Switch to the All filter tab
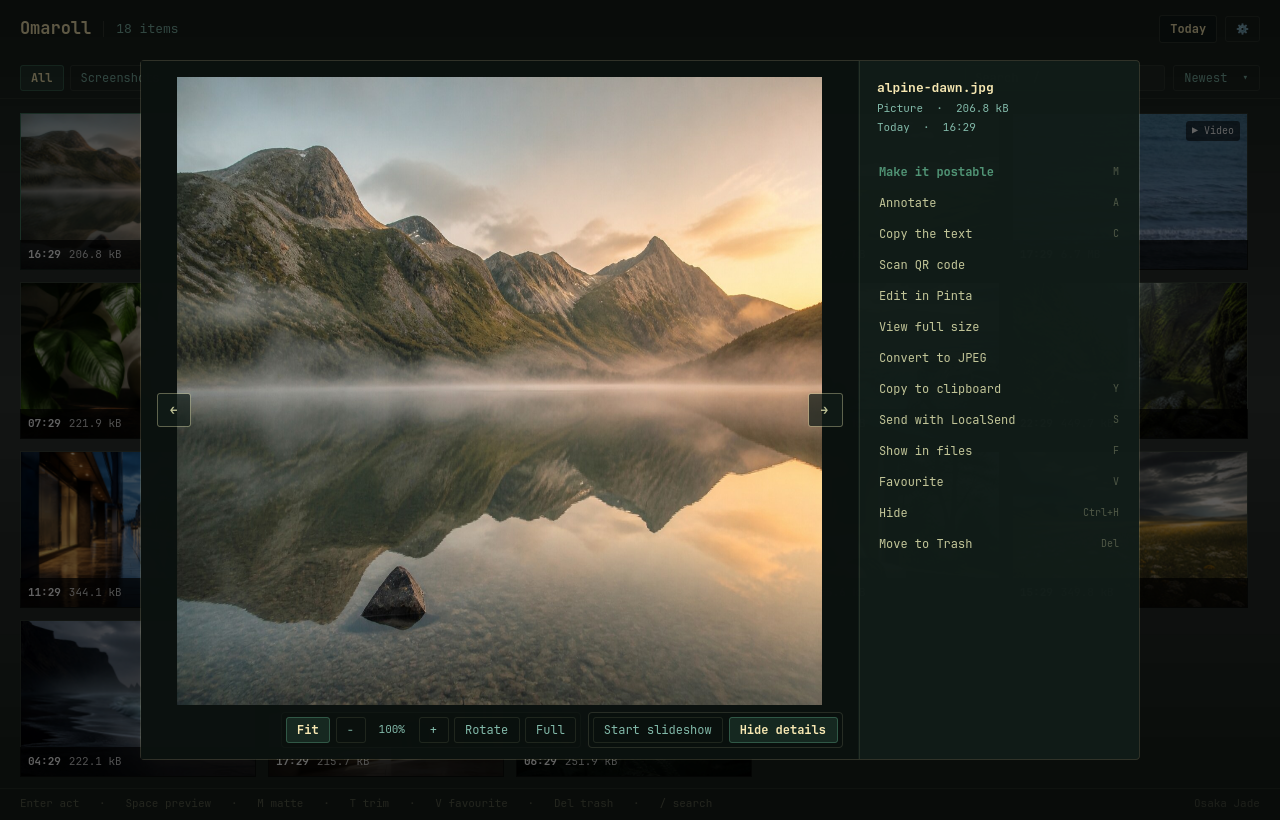Screen dimensions: 1280x820 42,78
